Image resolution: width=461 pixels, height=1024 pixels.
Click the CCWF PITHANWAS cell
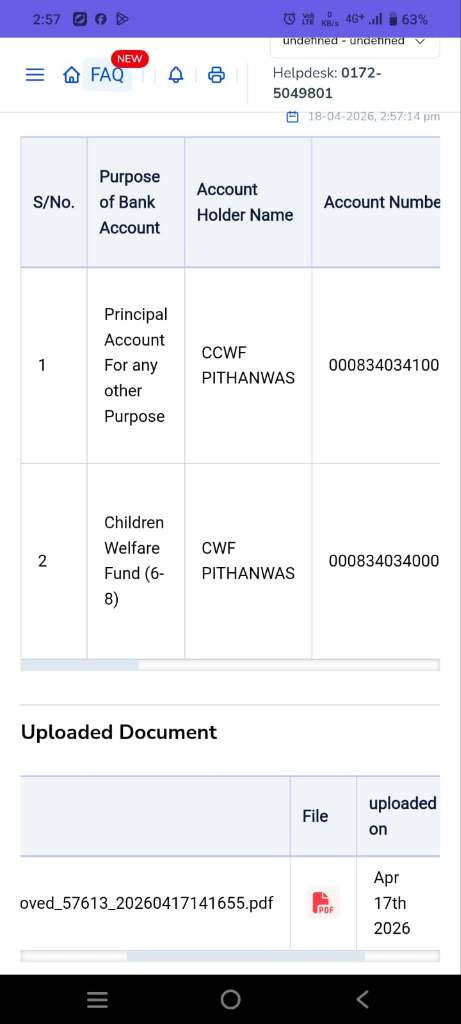click(248, 366)
